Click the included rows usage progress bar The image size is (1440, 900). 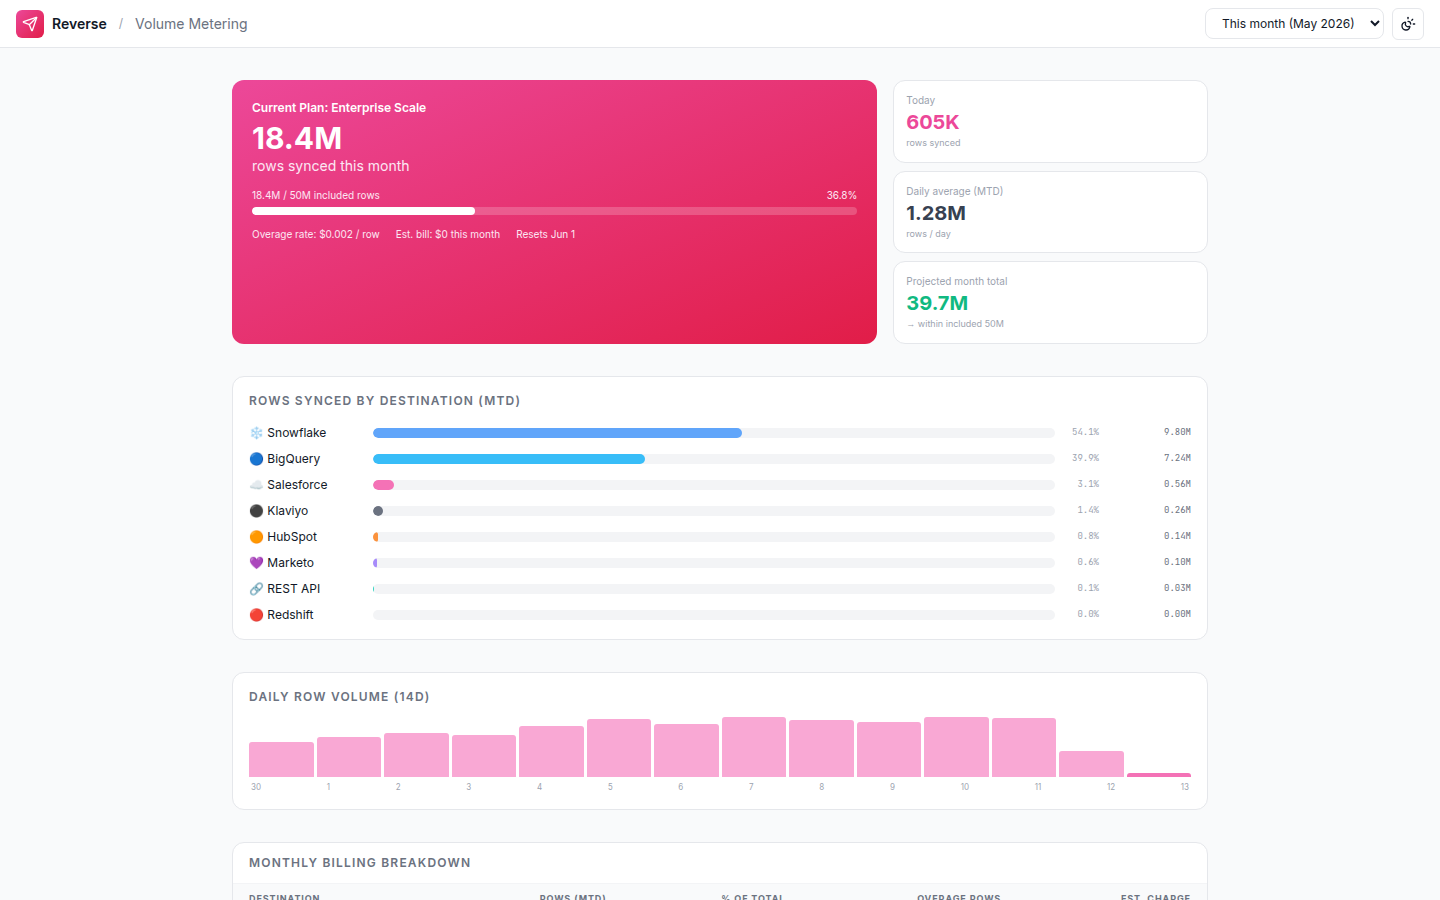tap(554, 211)
